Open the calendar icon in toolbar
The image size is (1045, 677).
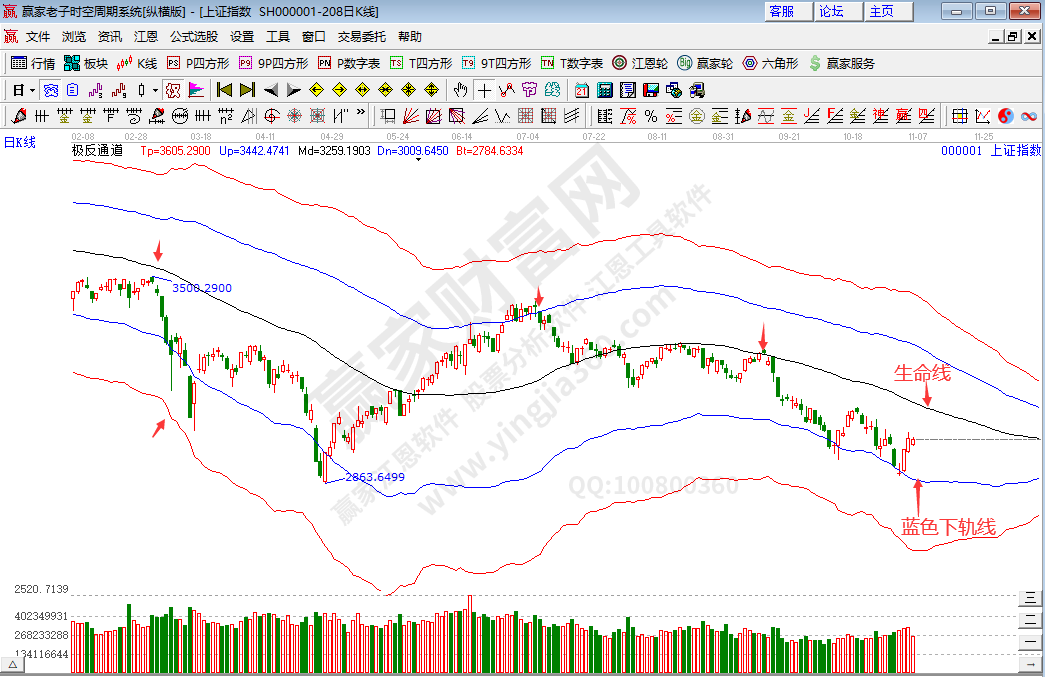(x=582, y=89)
